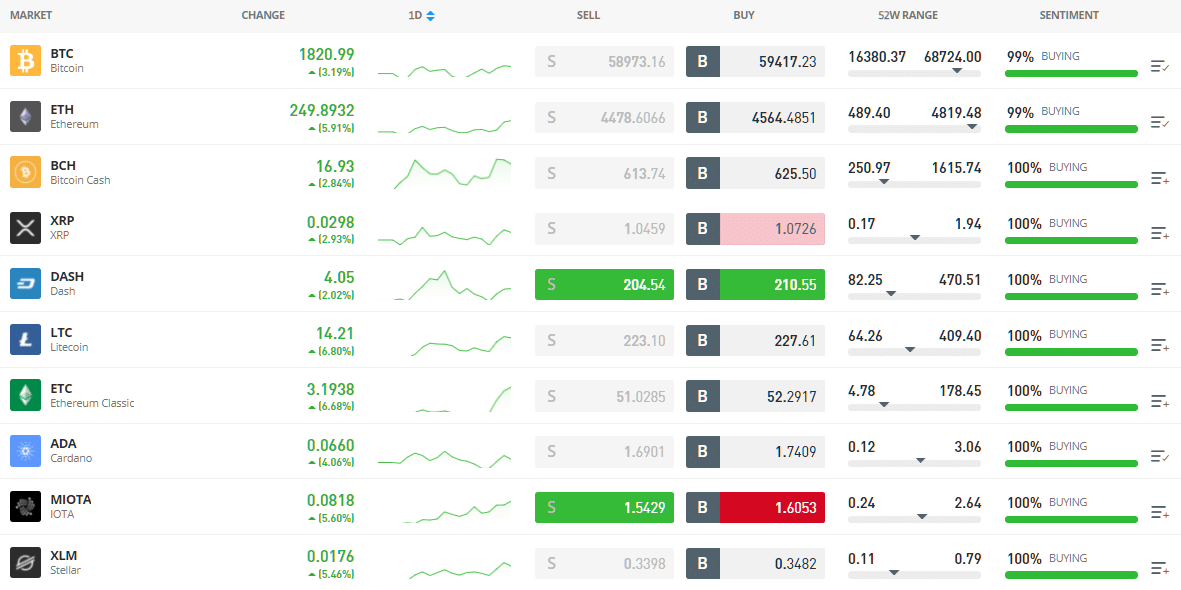The width and height of the screenshot is (1181, 590).
Task: Click the XRP 52-week range bar
Action: pyautogui.click(x=914, y=240)
